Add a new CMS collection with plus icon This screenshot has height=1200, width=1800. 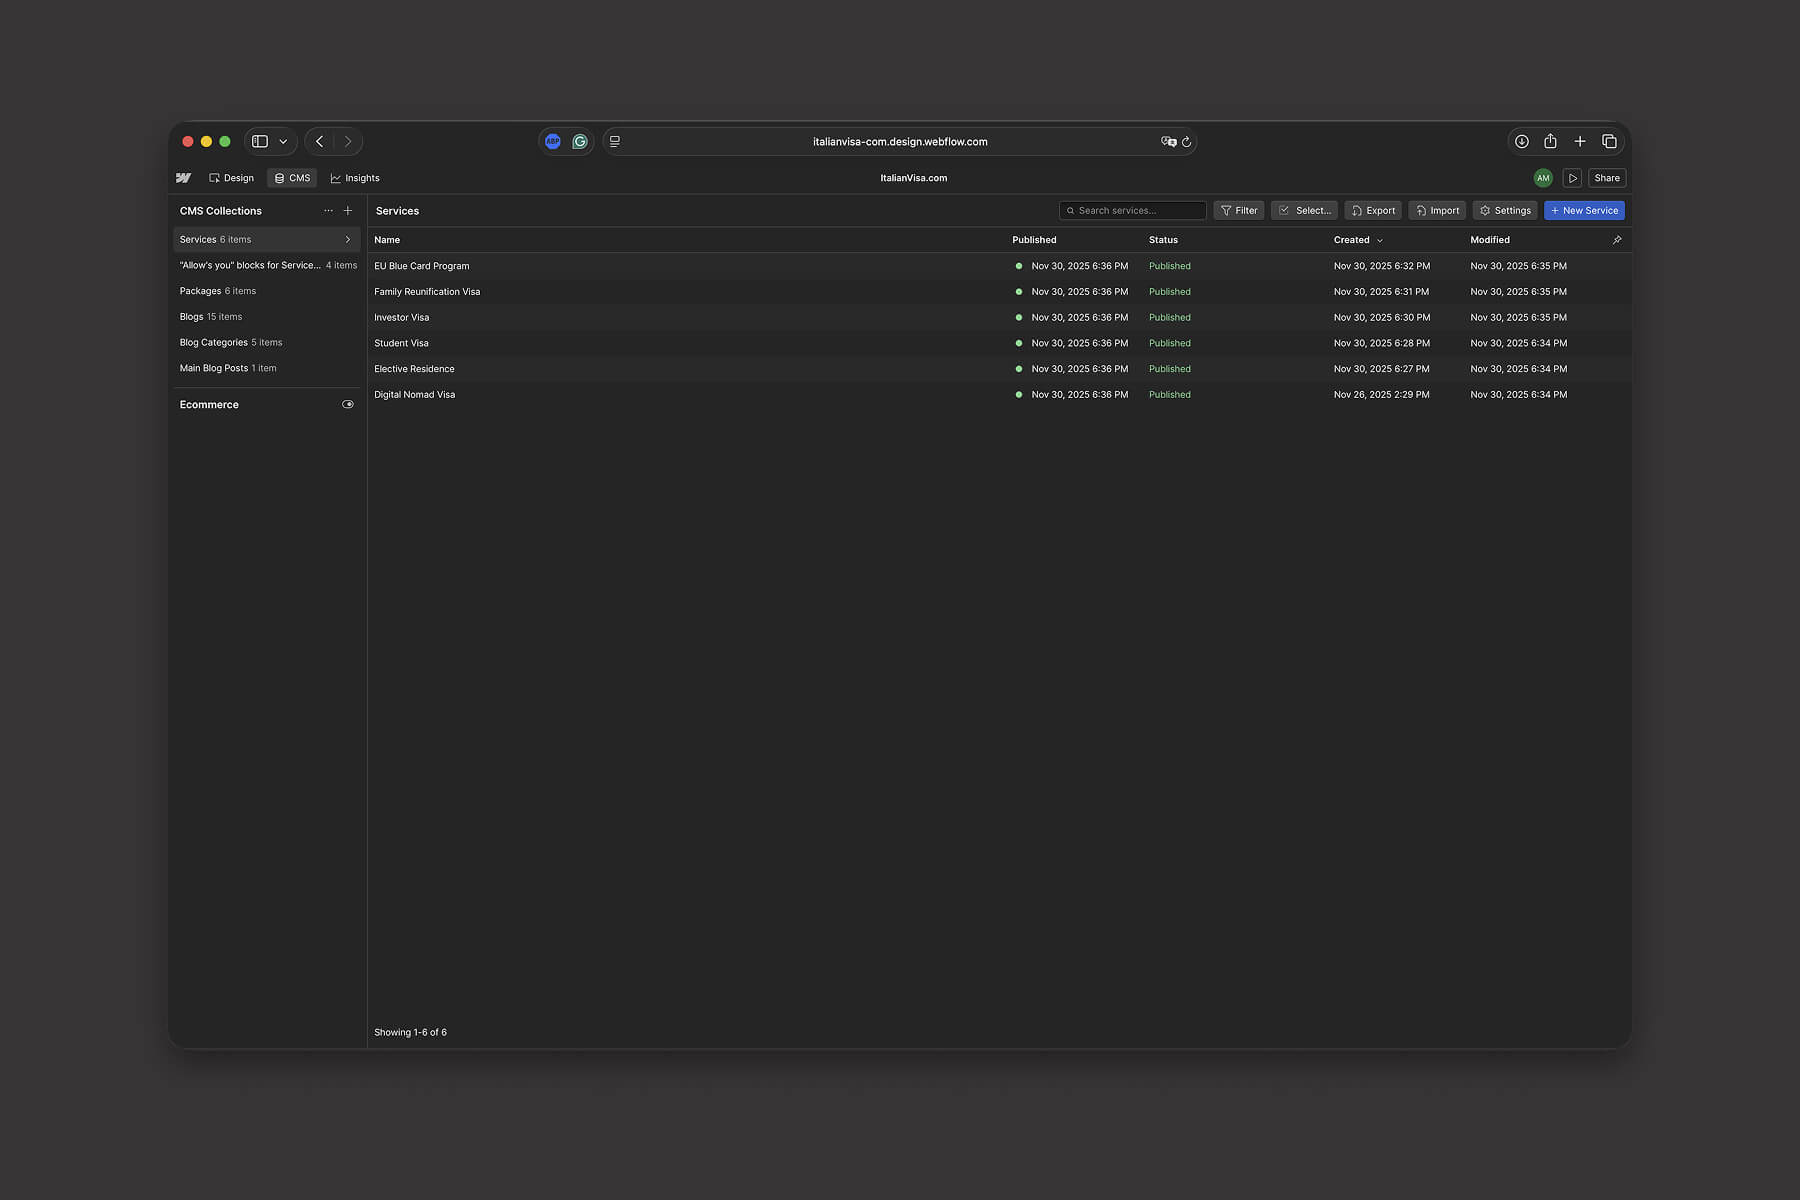click(348, 211)
